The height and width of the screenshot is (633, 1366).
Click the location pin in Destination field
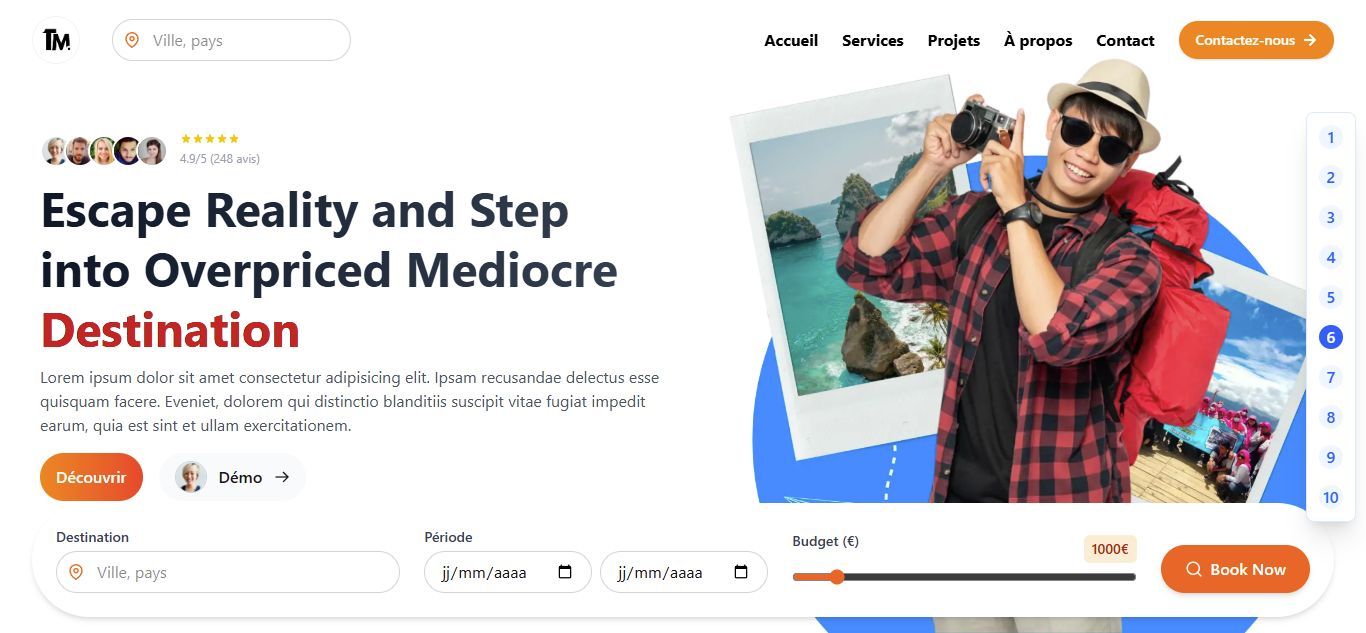point(76,572)
